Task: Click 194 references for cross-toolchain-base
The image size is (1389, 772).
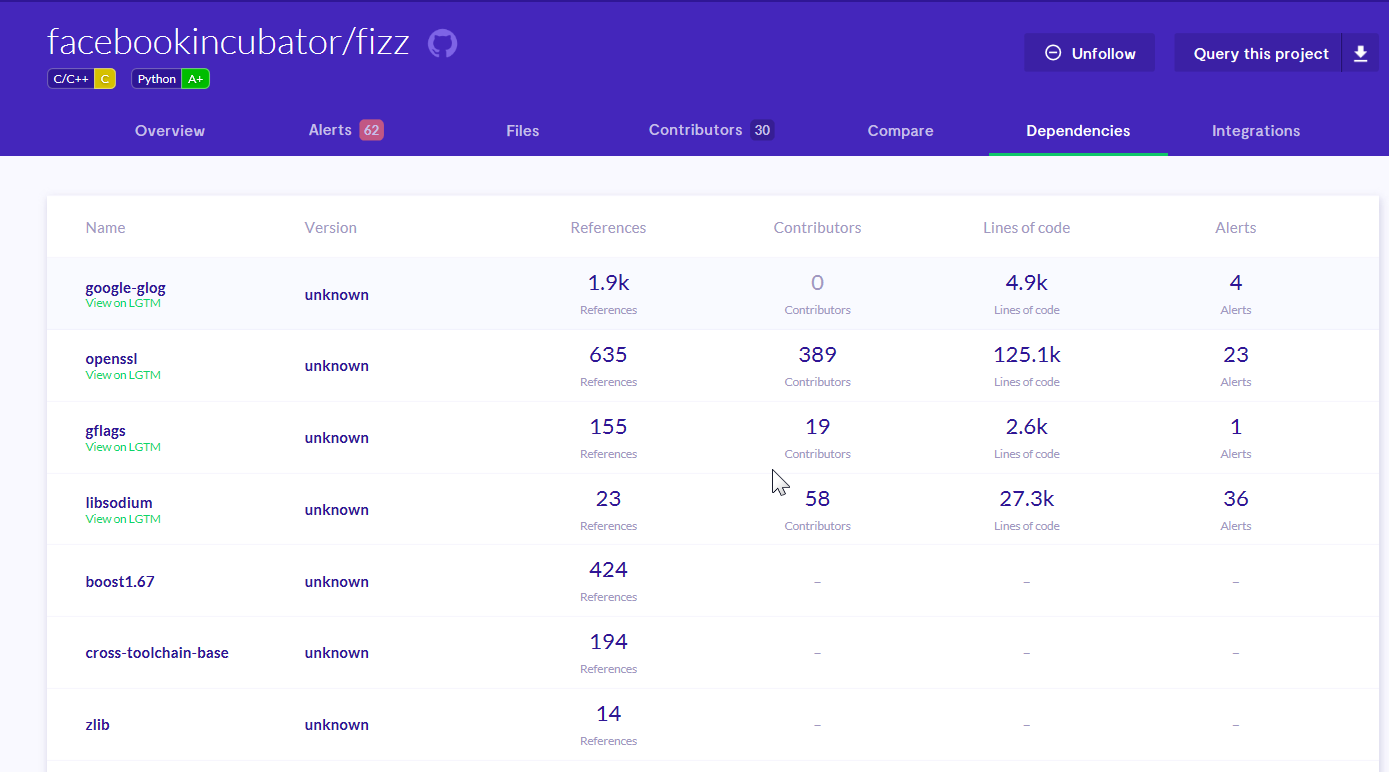Action: [608, 642]
